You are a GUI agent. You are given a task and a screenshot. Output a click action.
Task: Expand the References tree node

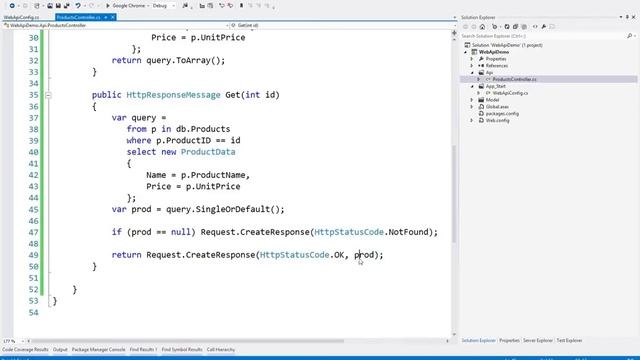(472, 66)
